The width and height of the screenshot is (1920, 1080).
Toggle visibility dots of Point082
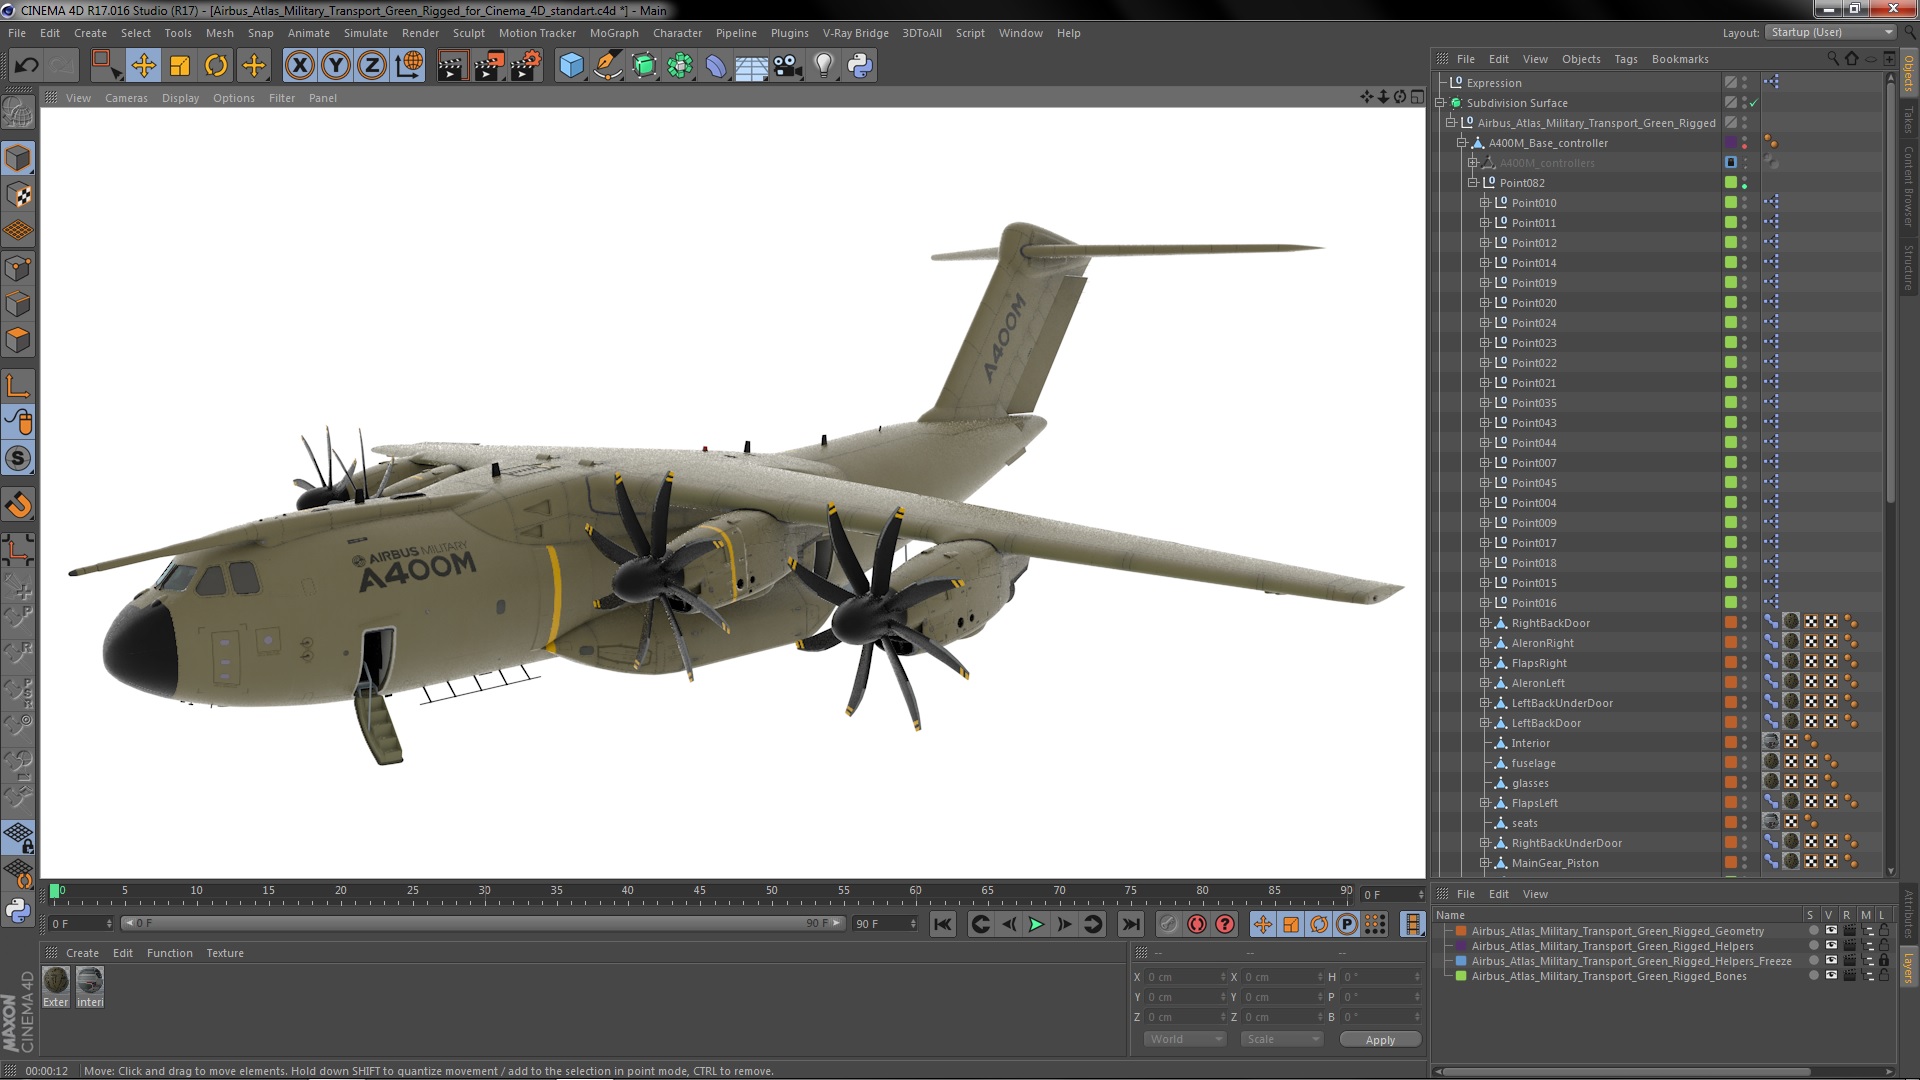pos(1745,183)
